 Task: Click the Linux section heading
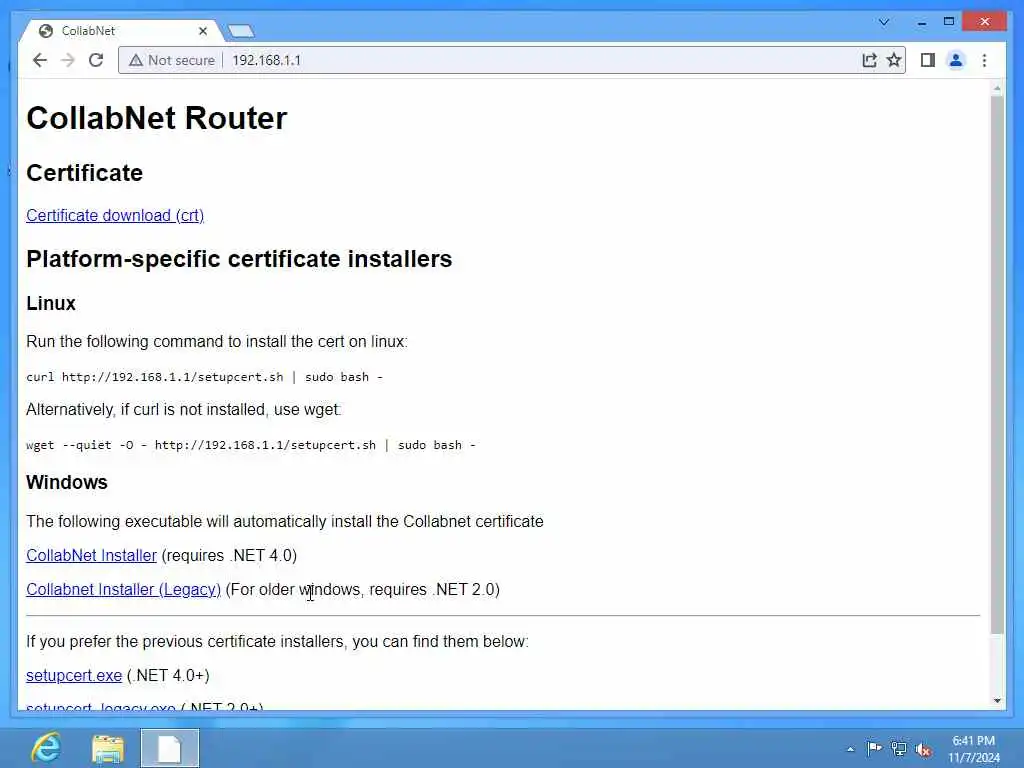point(51,303)
